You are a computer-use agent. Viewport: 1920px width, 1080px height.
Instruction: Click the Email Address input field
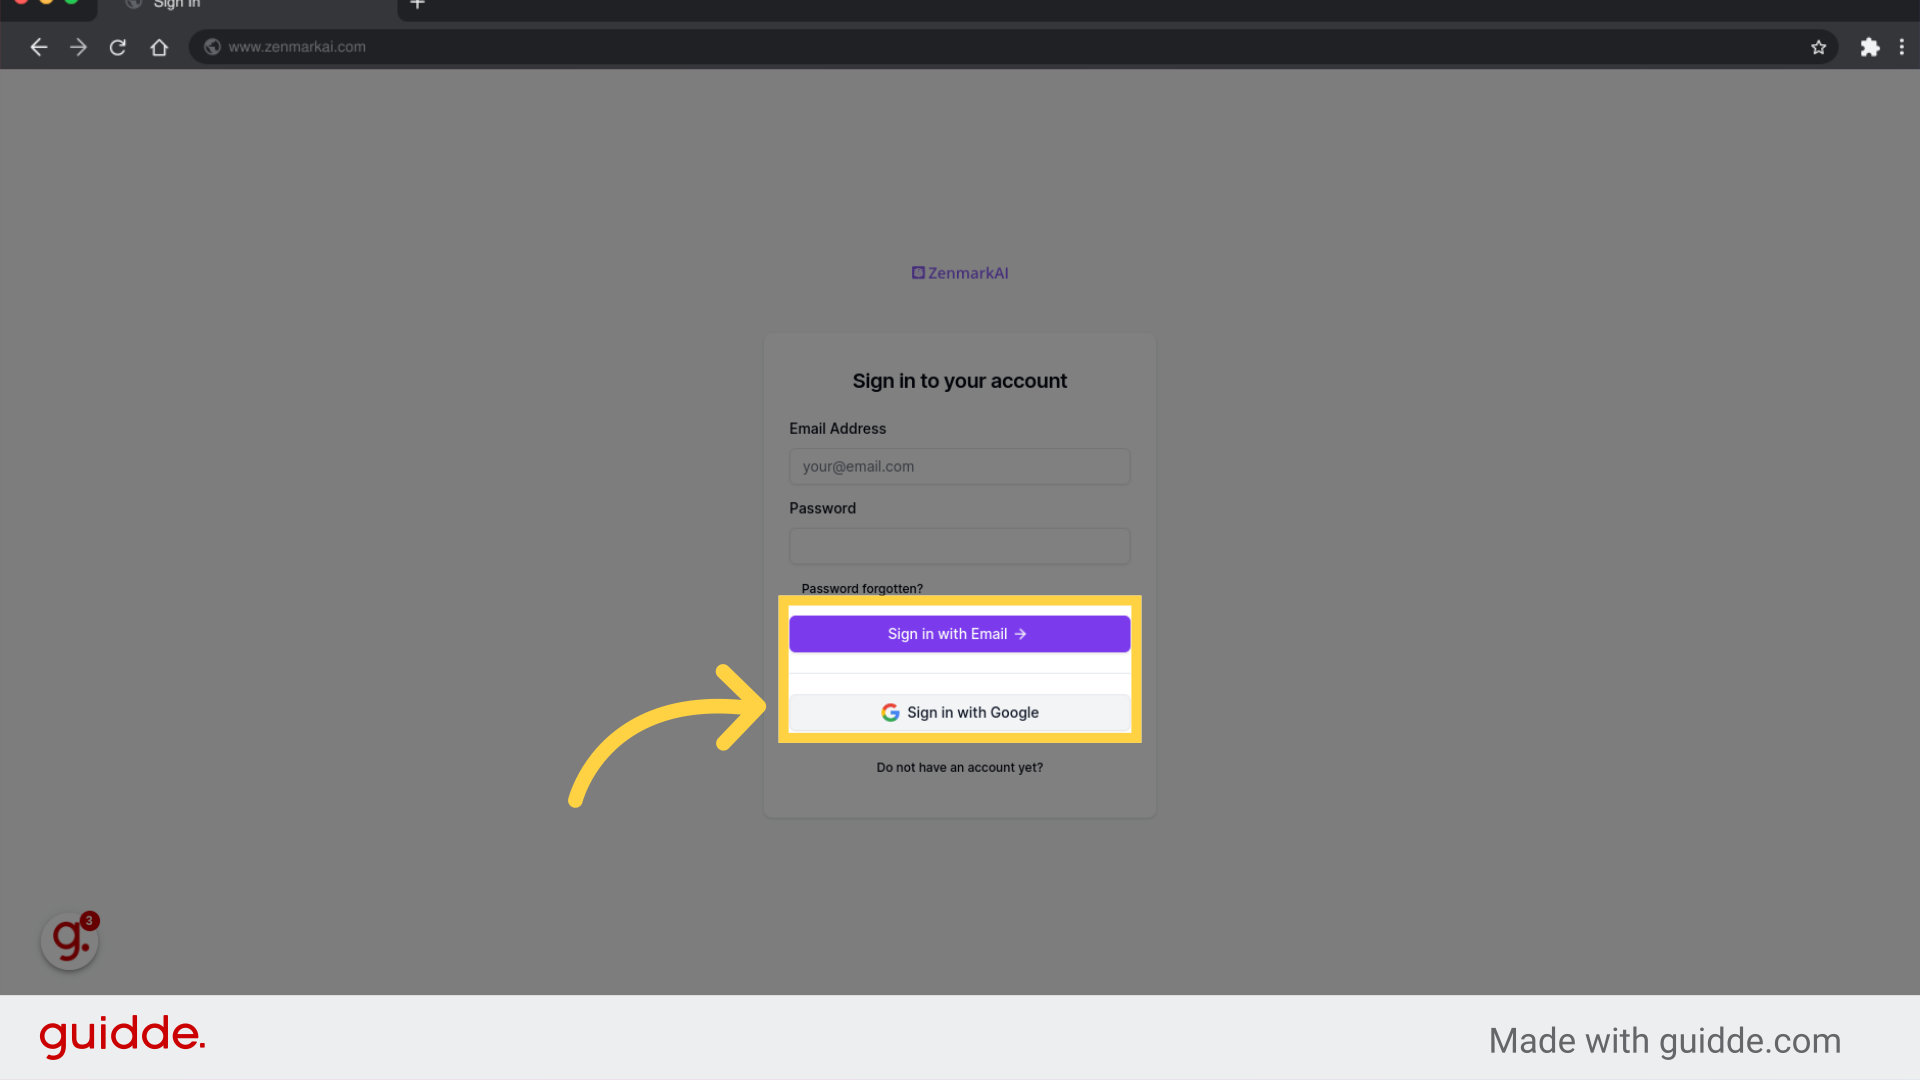[x=960, y=467]
